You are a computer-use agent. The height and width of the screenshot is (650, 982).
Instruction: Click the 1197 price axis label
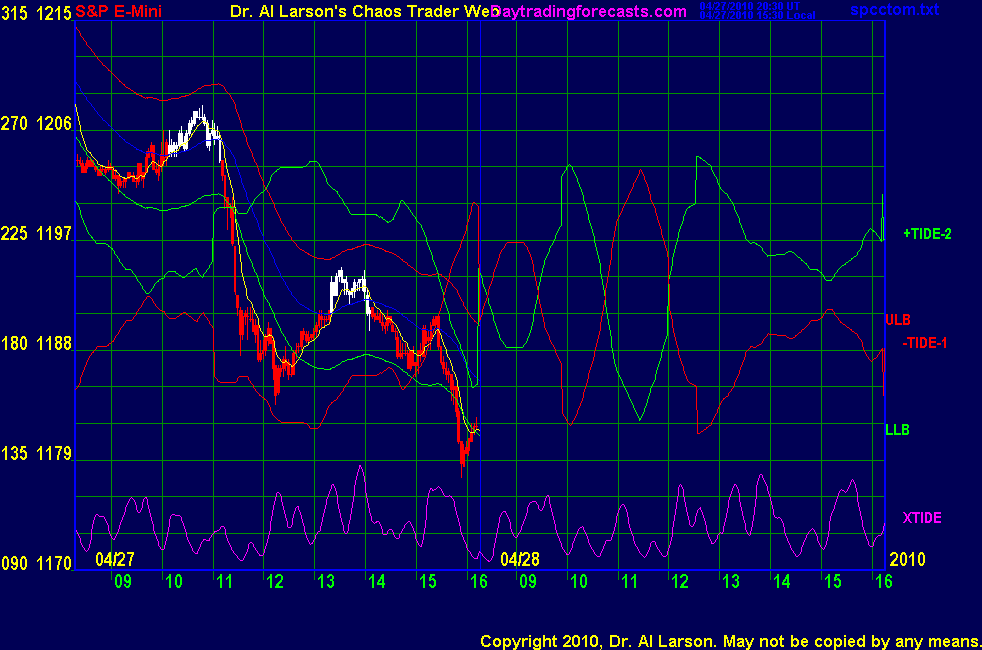pyautogui.click(x=54, y=234)
